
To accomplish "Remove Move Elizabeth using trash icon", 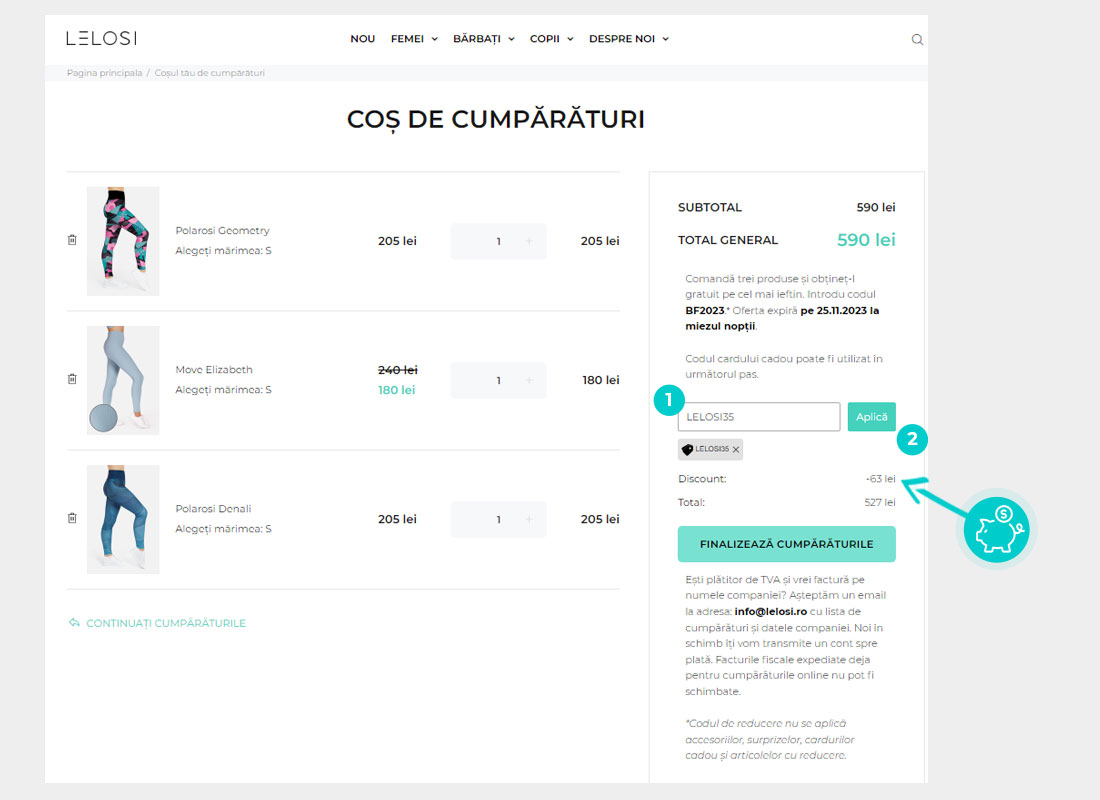I will click(x=72, y=379).
